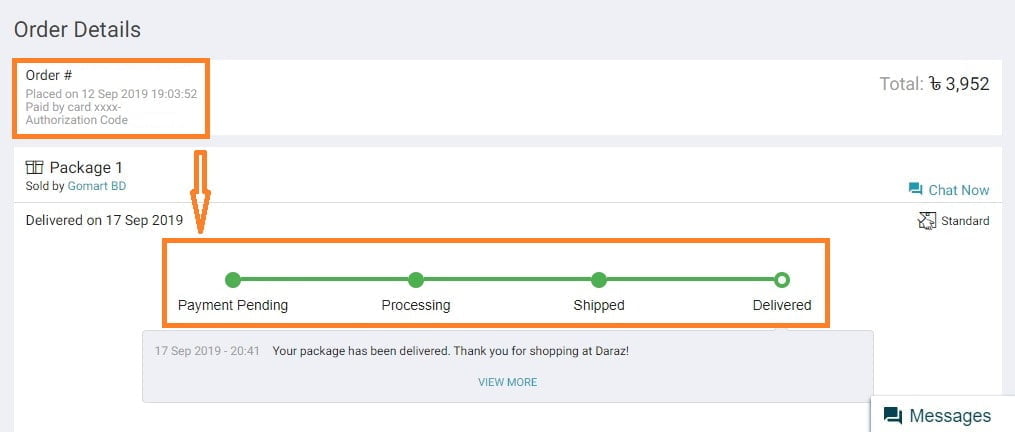Click the Delivered on 17 Sep 2019 text
The width and height of the screenshot is (1015, 432).
pyautogui.click(x=104, y=220)
